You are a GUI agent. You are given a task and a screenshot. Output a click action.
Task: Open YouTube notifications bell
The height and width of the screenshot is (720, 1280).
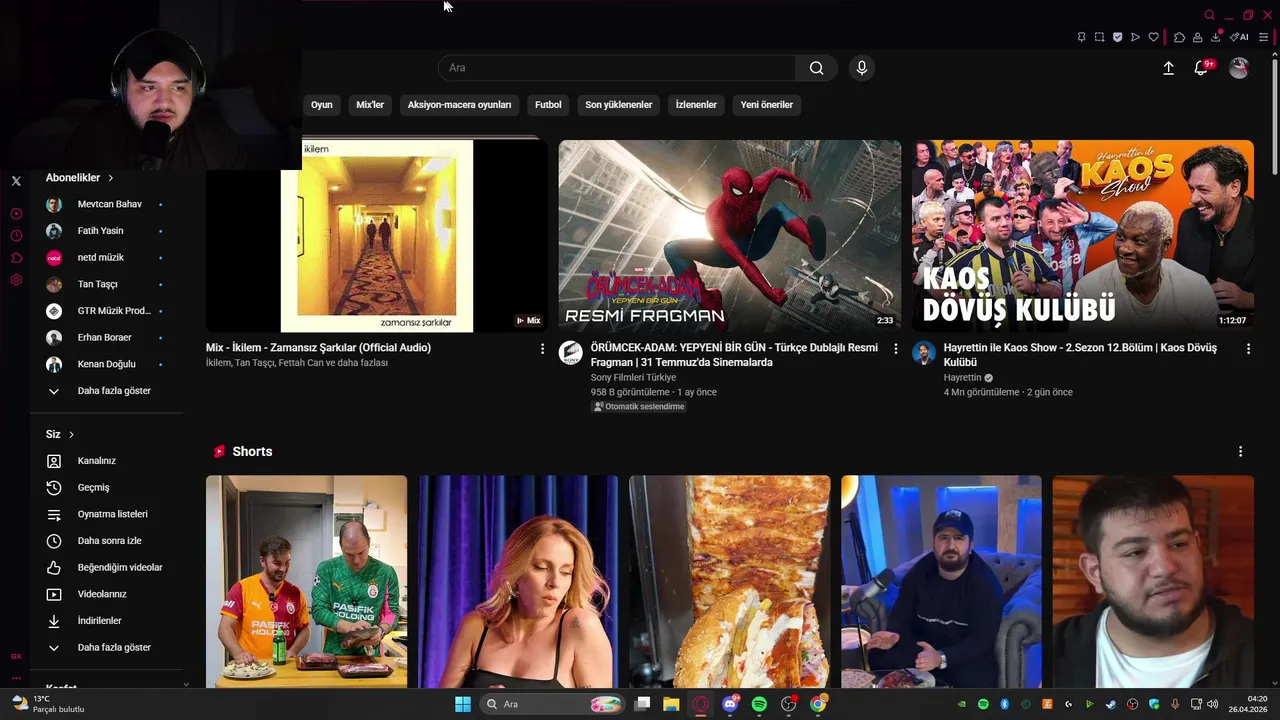click(1201, 68)
